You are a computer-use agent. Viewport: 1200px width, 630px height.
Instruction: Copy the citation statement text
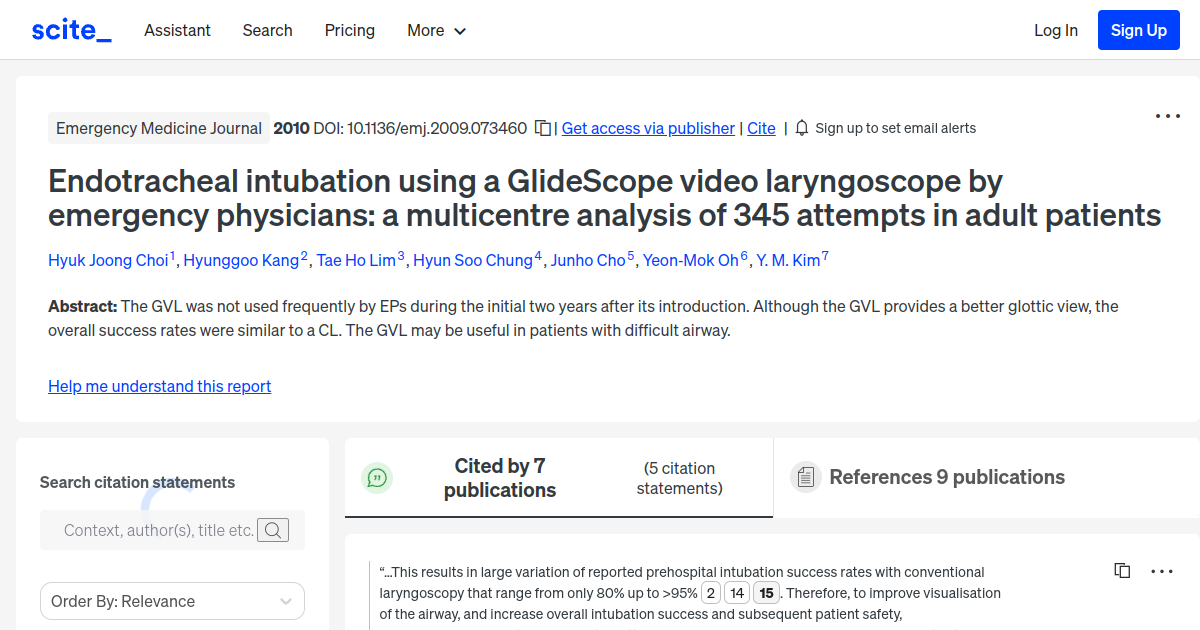[1122, 570]
